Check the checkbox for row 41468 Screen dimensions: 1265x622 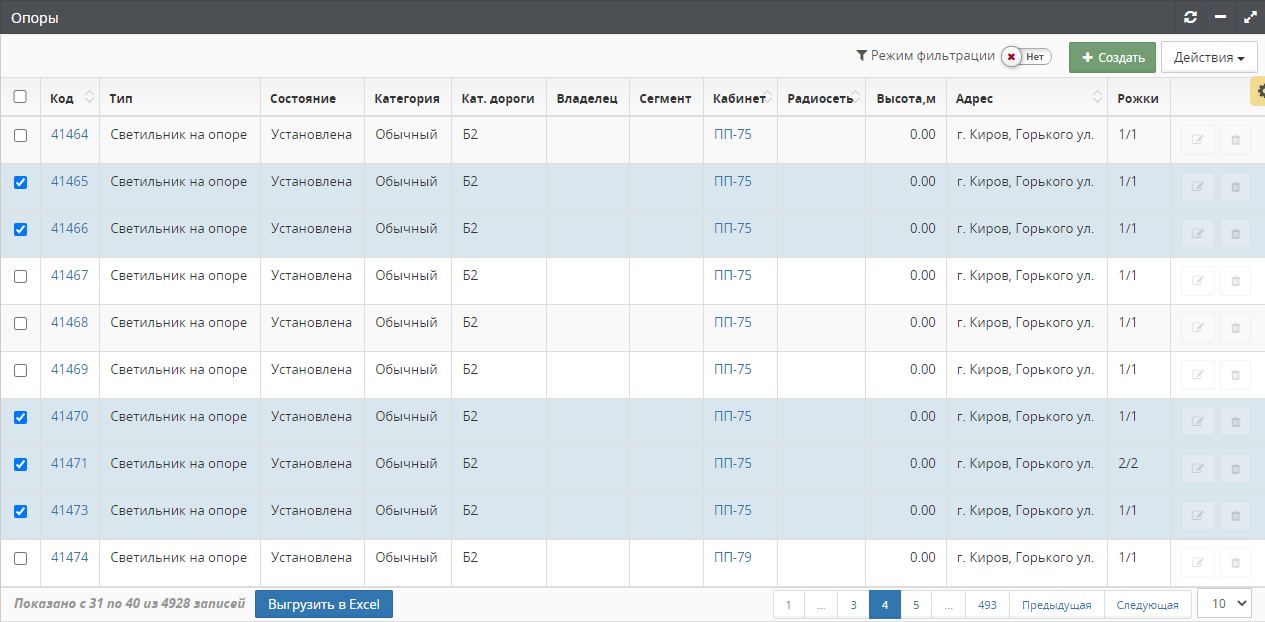(20, 324)
